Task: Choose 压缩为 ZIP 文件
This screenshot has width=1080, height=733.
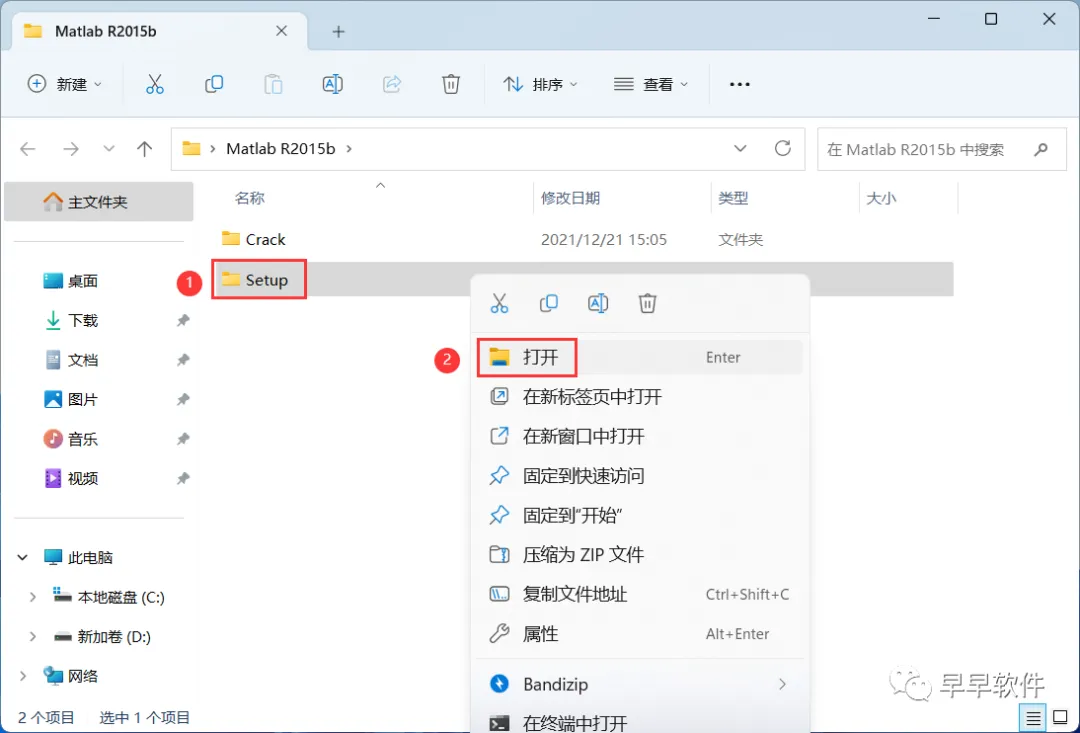Action: (640, 555)
